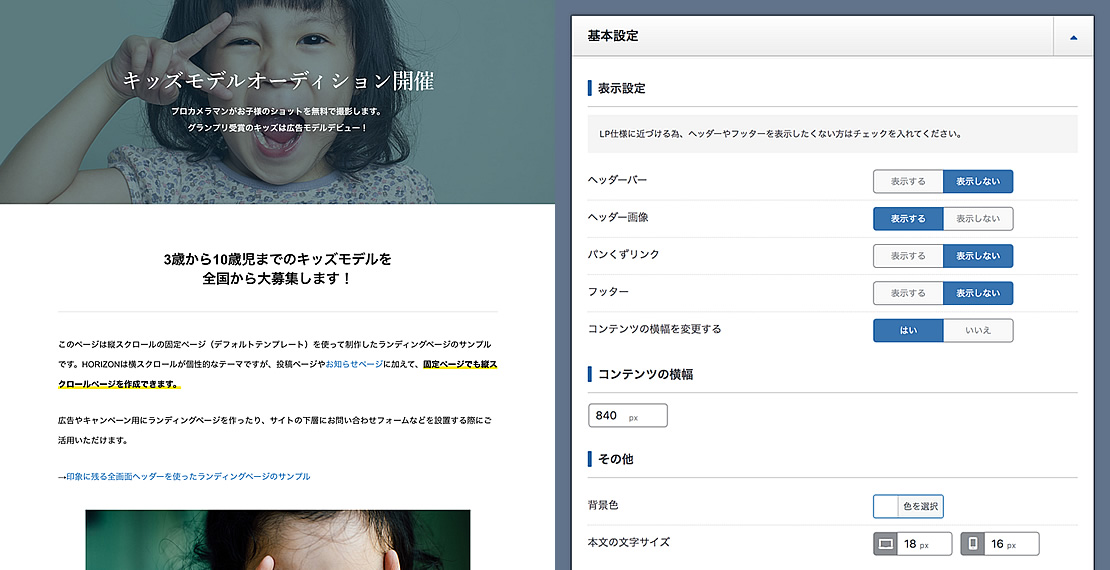The width and height of the screenshot is (1110, 570).
Task: Set パンくずリンク to 表示しない
Action: pos(978,256)
